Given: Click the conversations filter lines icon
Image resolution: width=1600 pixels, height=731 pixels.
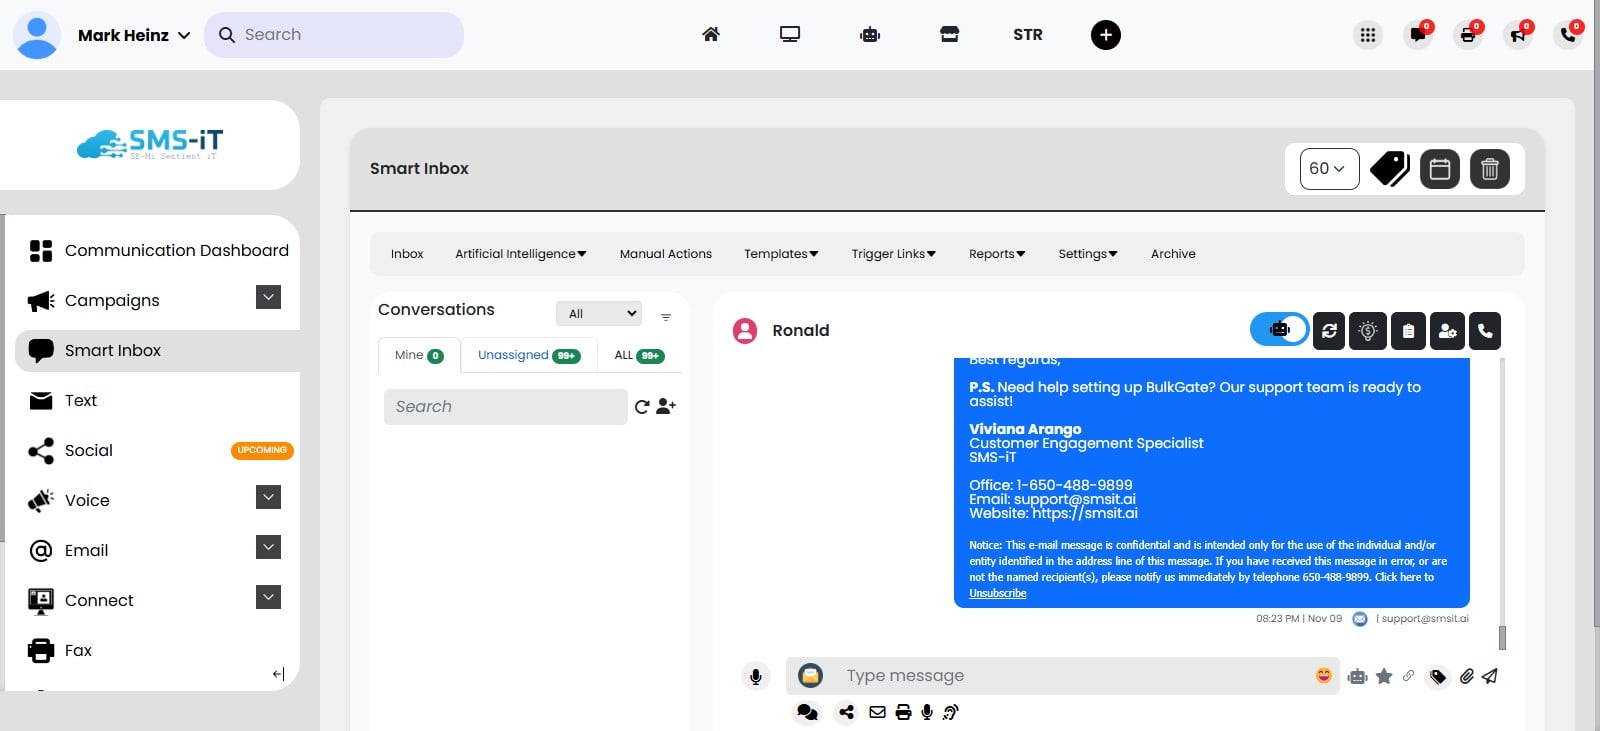Looking at the screenshot, I should pos(666,317).
